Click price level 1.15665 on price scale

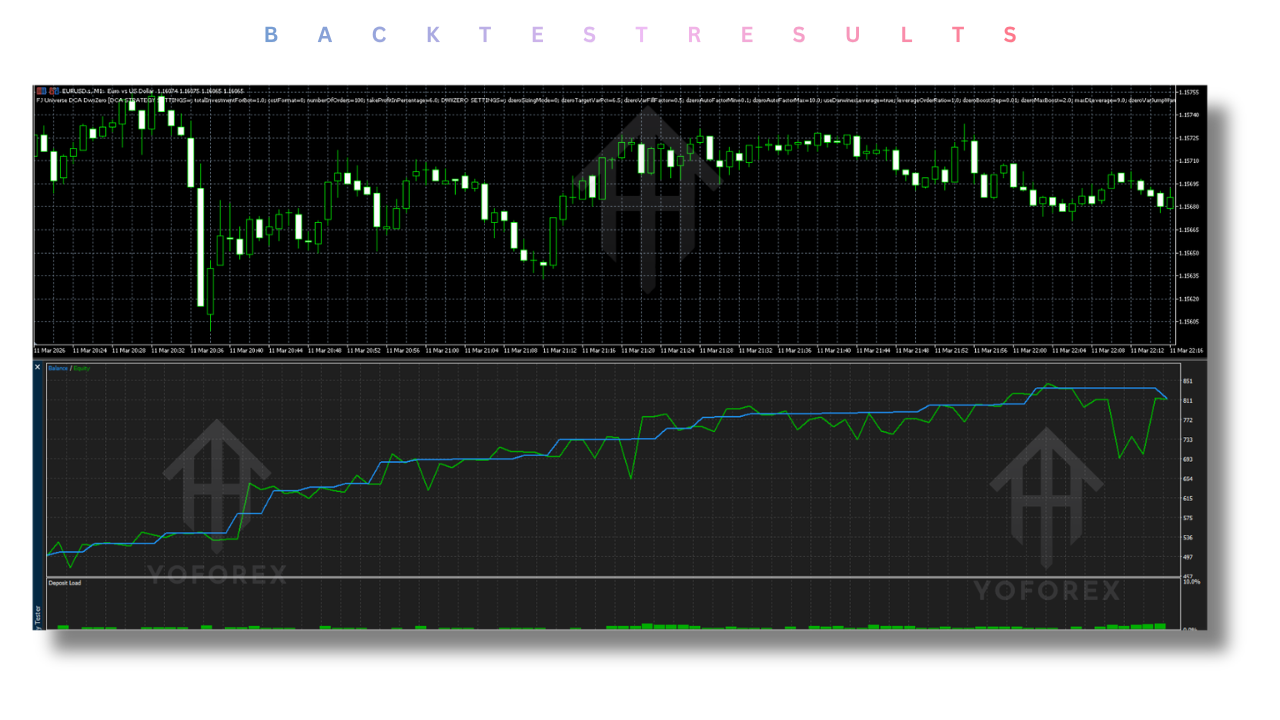[1189, 230]
